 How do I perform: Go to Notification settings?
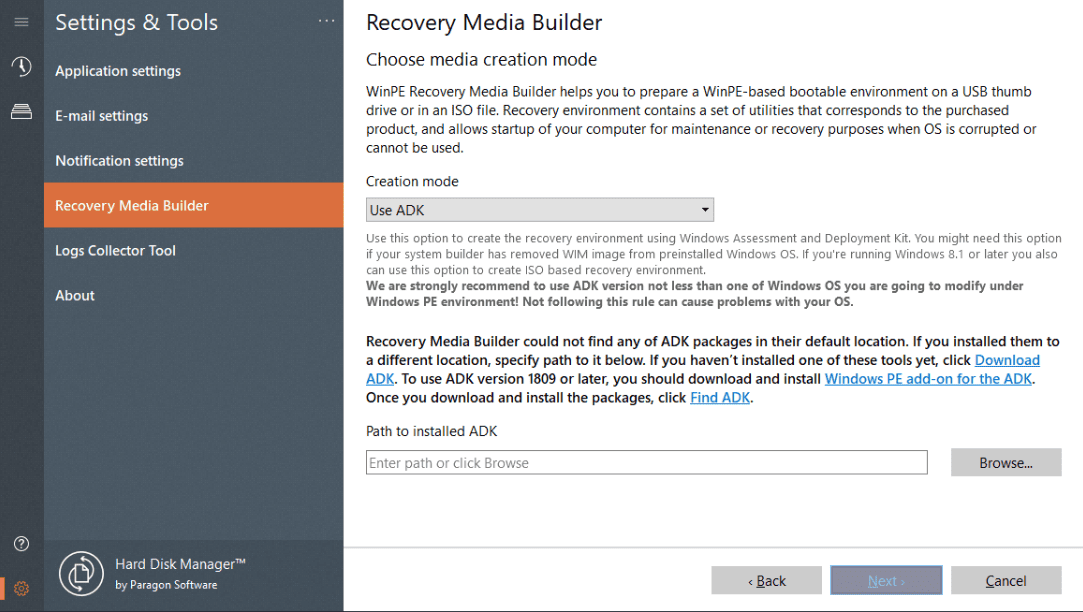click(193, 160)
